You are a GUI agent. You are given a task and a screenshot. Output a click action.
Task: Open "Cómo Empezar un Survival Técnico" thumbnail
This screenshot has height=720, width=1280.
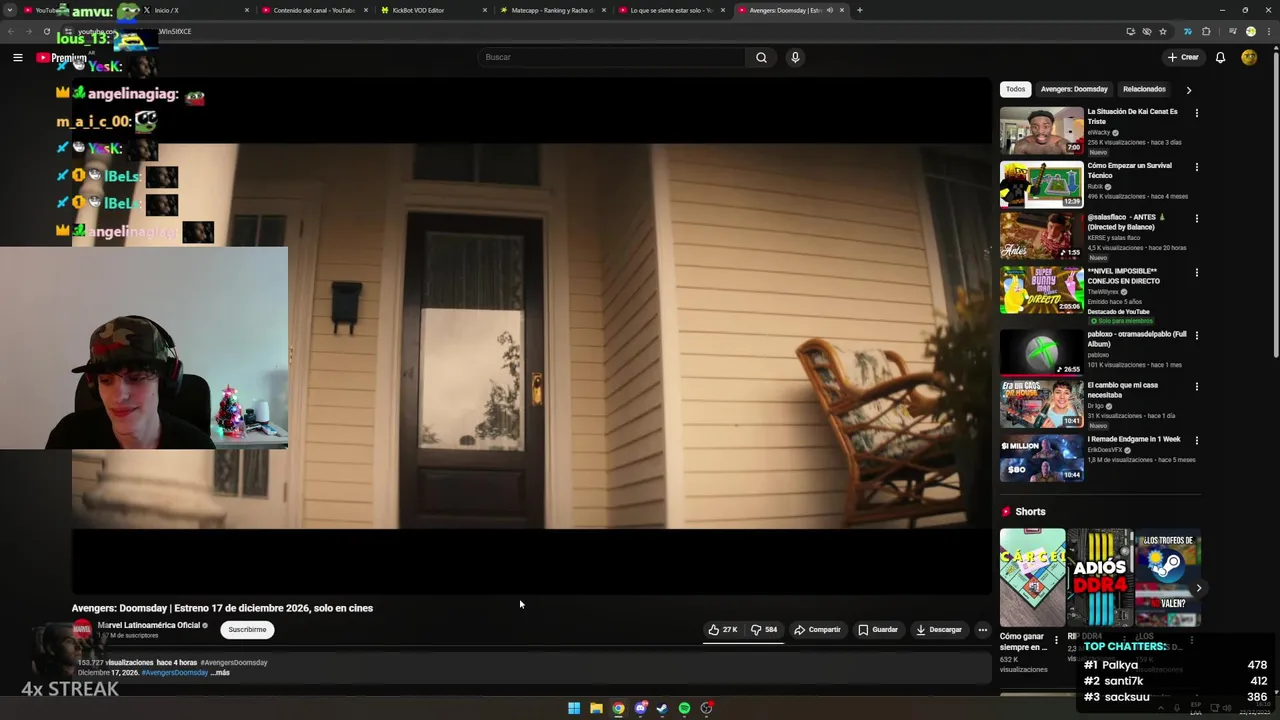tap(1041, 184)
